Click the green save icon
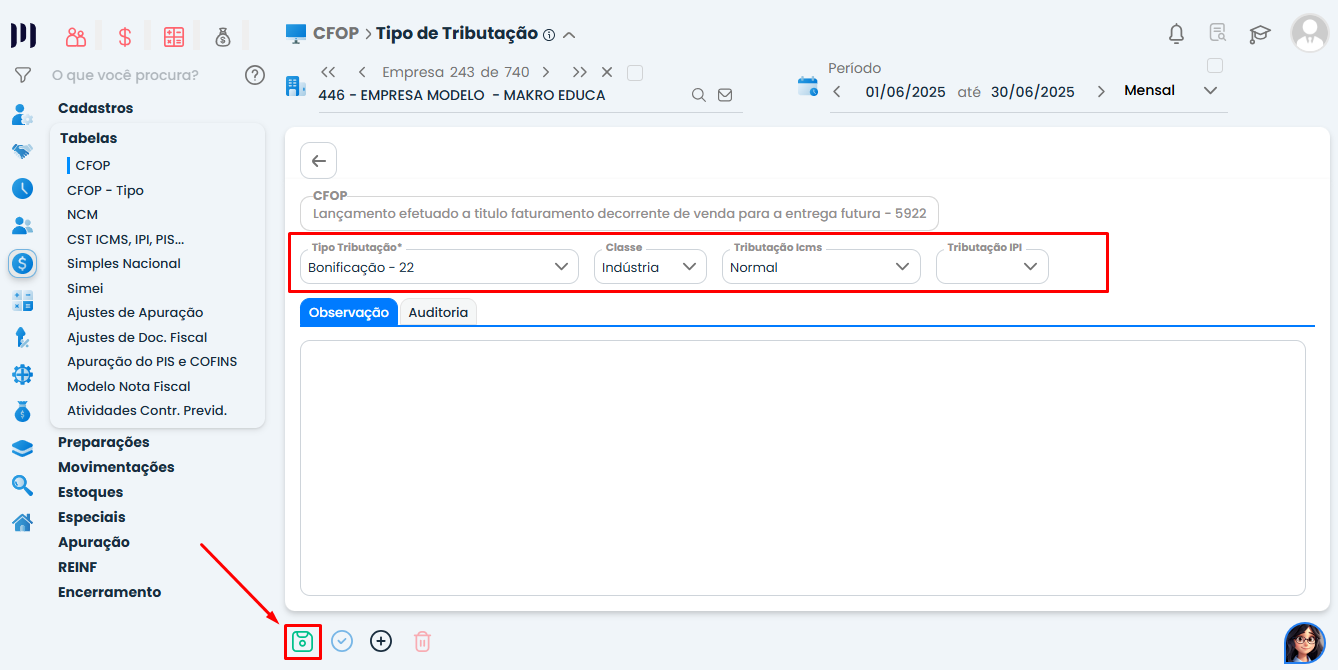Viewport: 1338px width, 670px height. point(302,641)
